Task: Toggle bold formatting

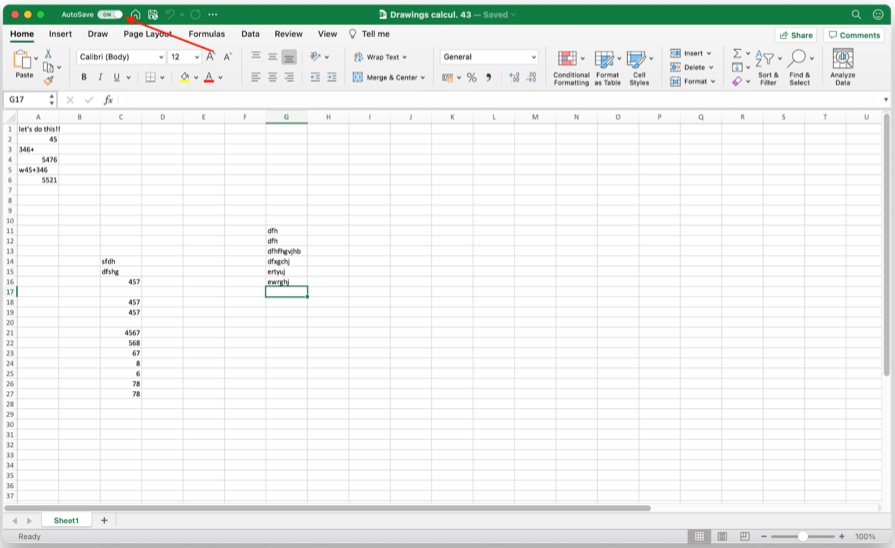Action: click(84, 77)
